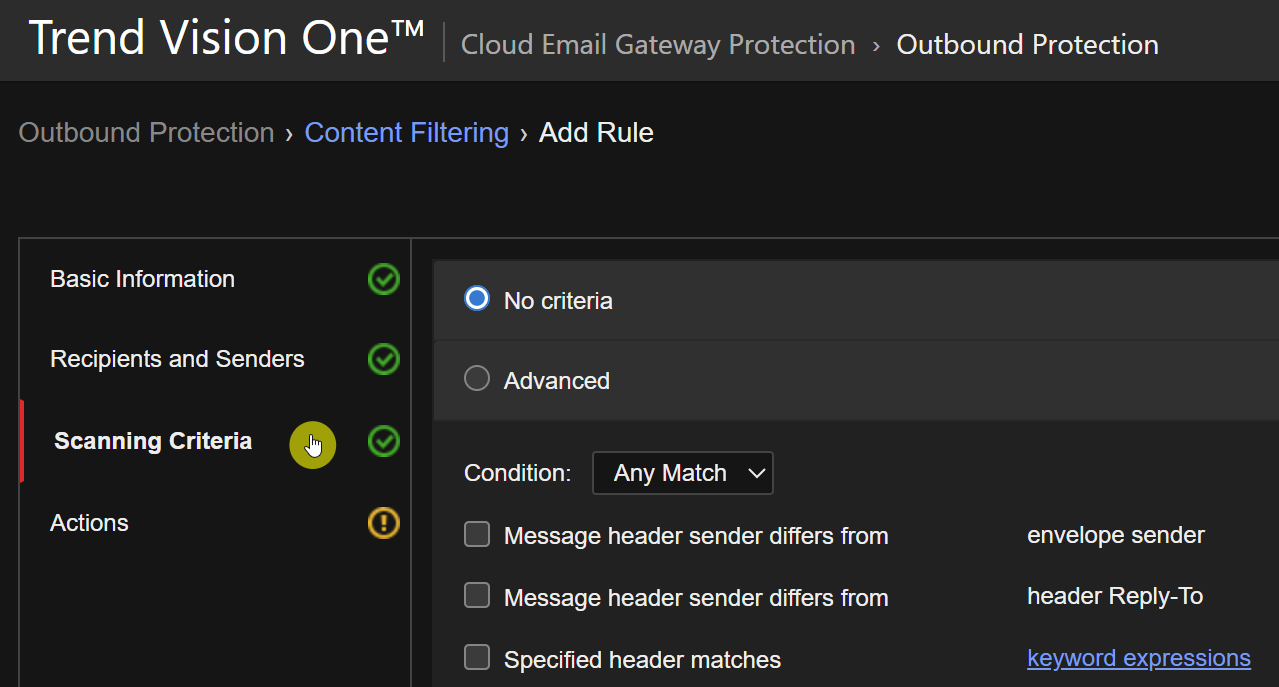Open the keyword expressions link
The image size is (1279, 687).
1138,658
